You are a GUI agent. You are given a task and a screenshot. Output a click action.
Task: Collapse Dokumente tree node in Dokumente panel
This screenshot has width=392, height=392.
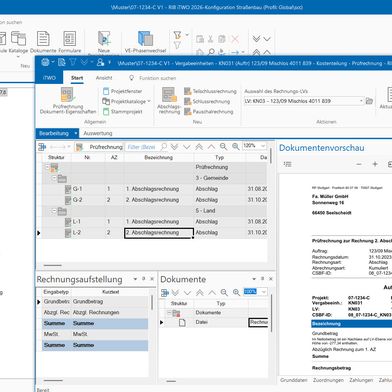coord(169,313)
